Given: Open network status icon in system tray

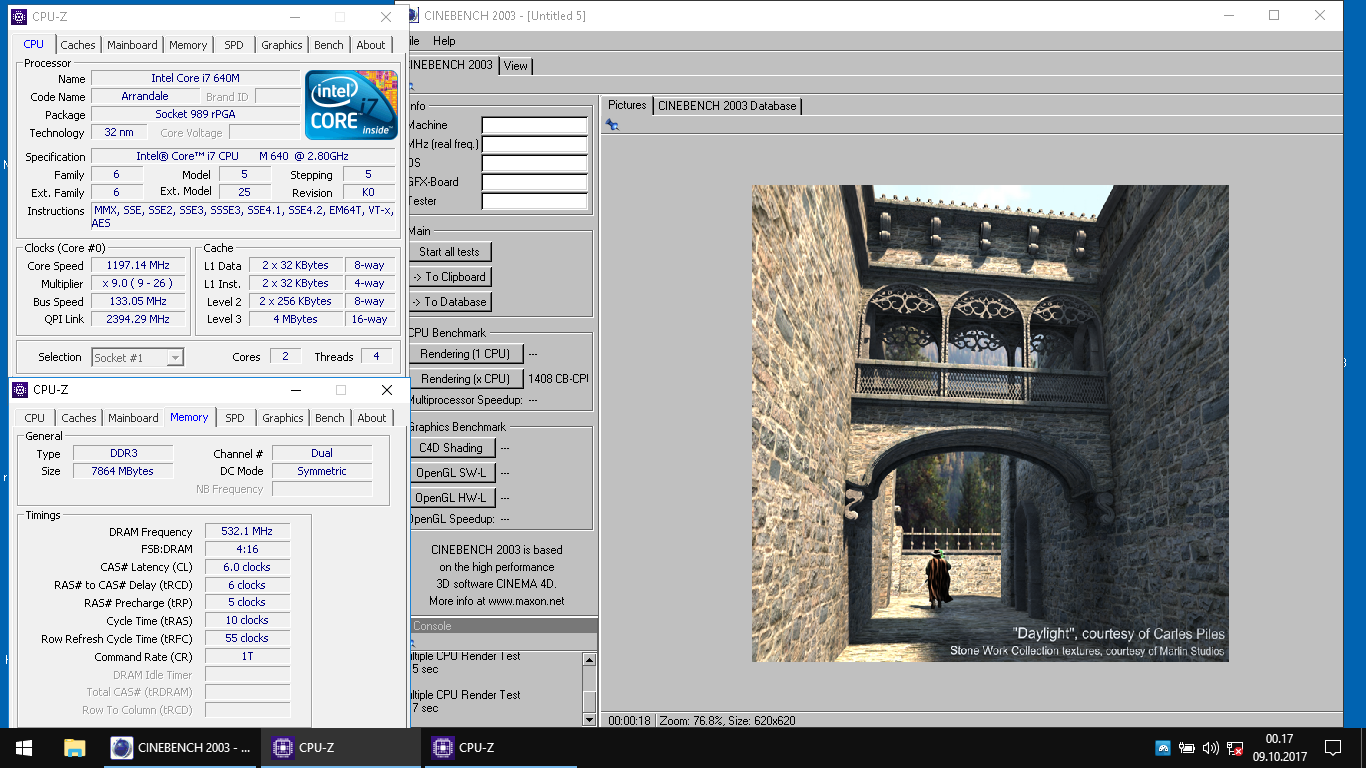Looking at the screenshot, I should 1235,747.
